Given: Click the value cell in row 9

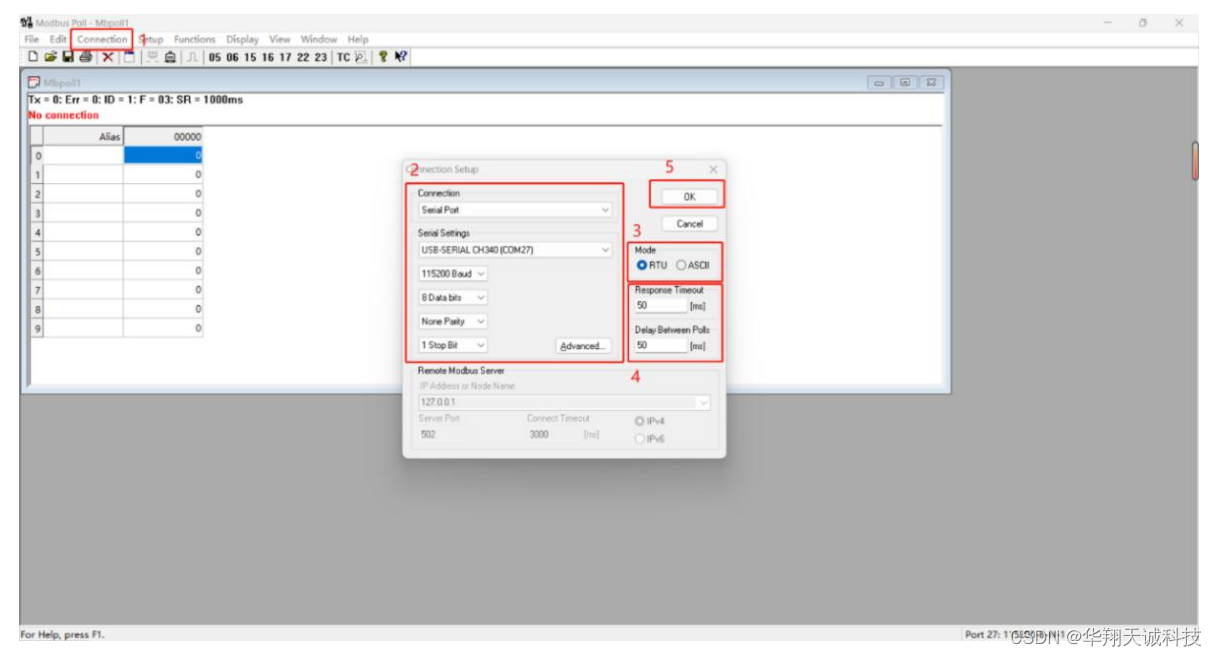Looking at the screenshot, I should [x=163, y=328].
